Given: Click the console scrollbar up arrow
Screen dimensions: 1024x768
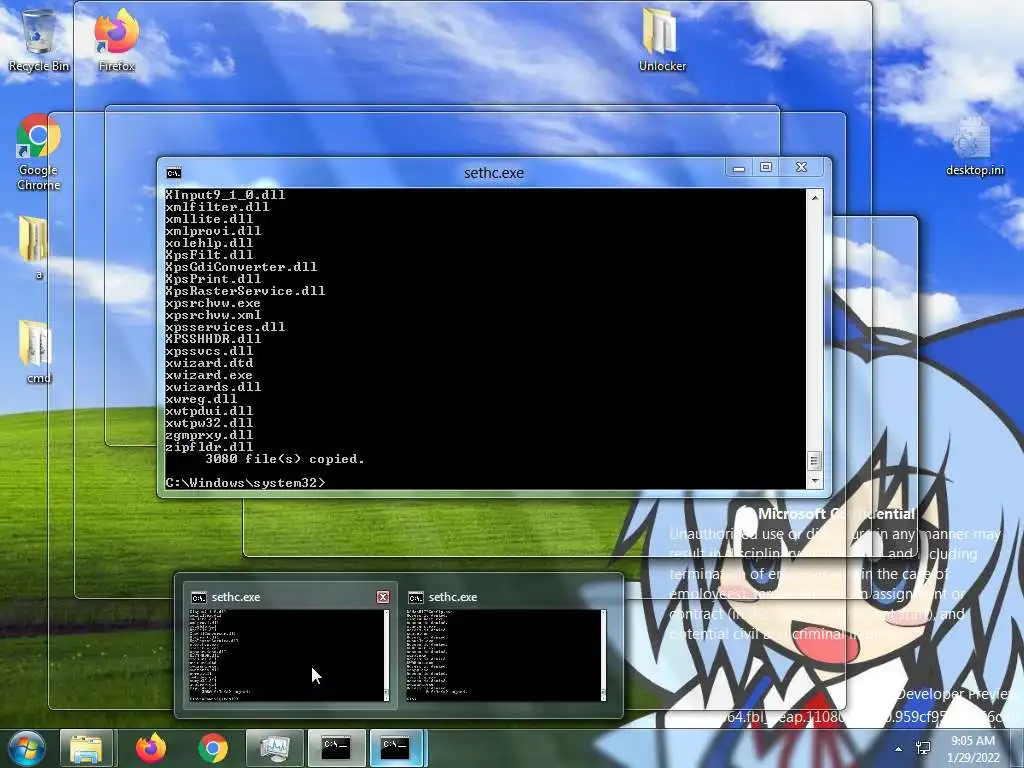Looking at the screenshot, I should click(814, 197).
